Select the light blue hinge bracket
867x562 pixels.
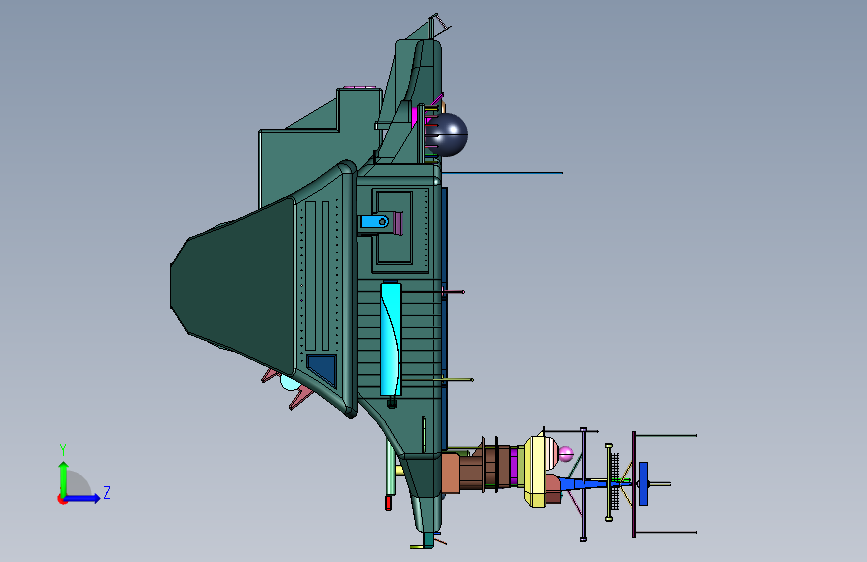coord(374,222)
